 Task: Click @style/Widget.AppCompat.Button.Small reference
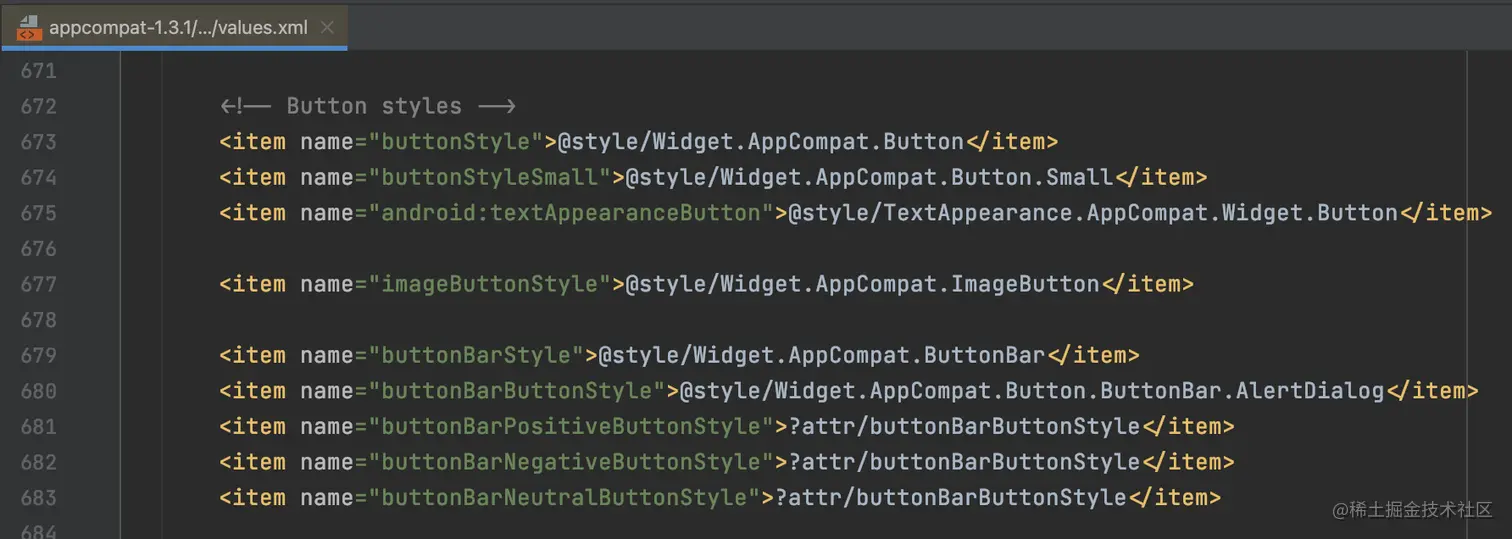point(869,177)
